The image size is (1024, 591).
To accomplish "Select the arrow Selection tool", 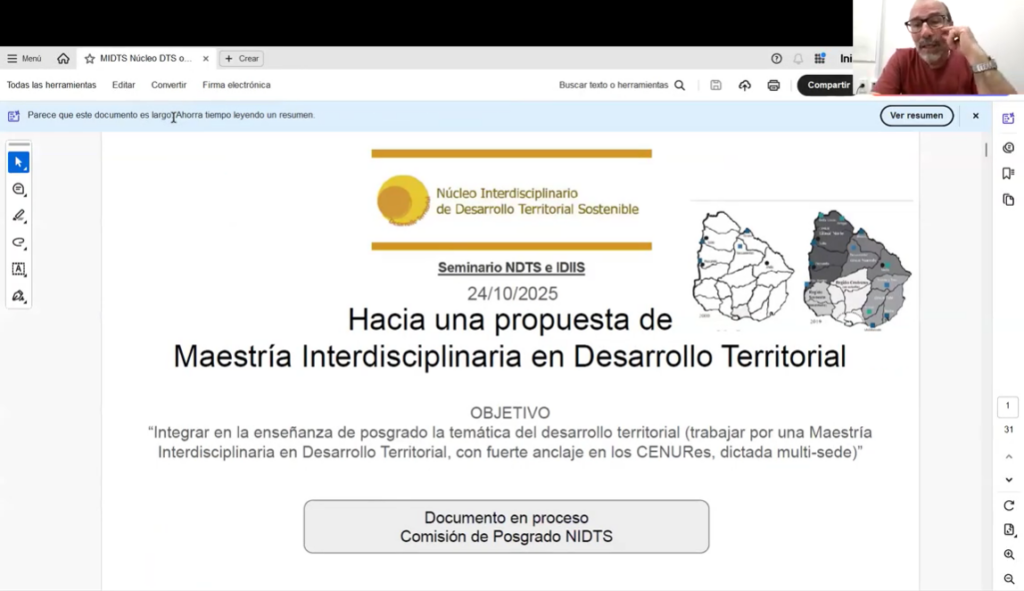I will click(18, 162).
